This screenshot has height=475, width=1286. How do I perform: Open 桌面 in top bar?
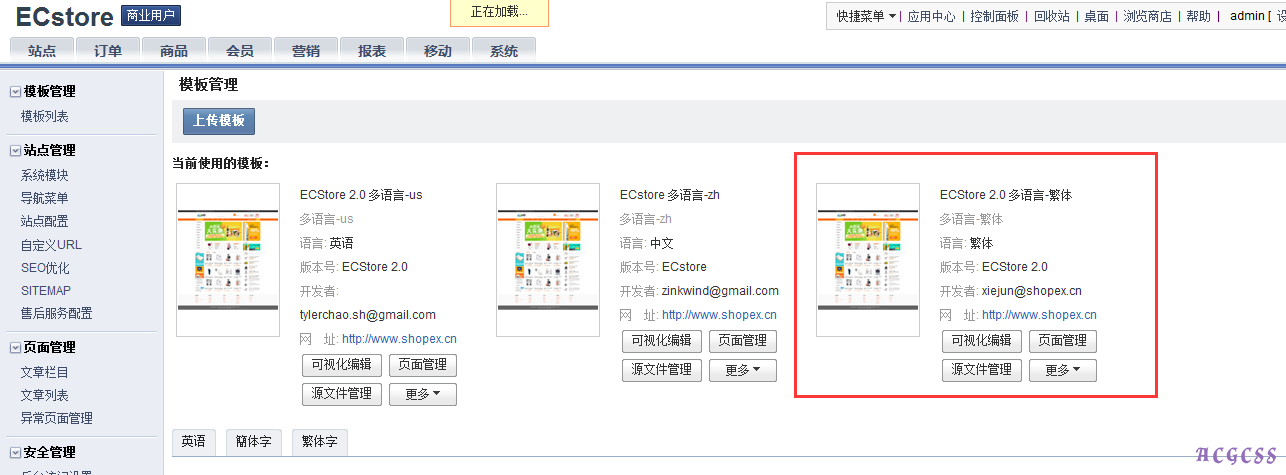(1096, 16)
